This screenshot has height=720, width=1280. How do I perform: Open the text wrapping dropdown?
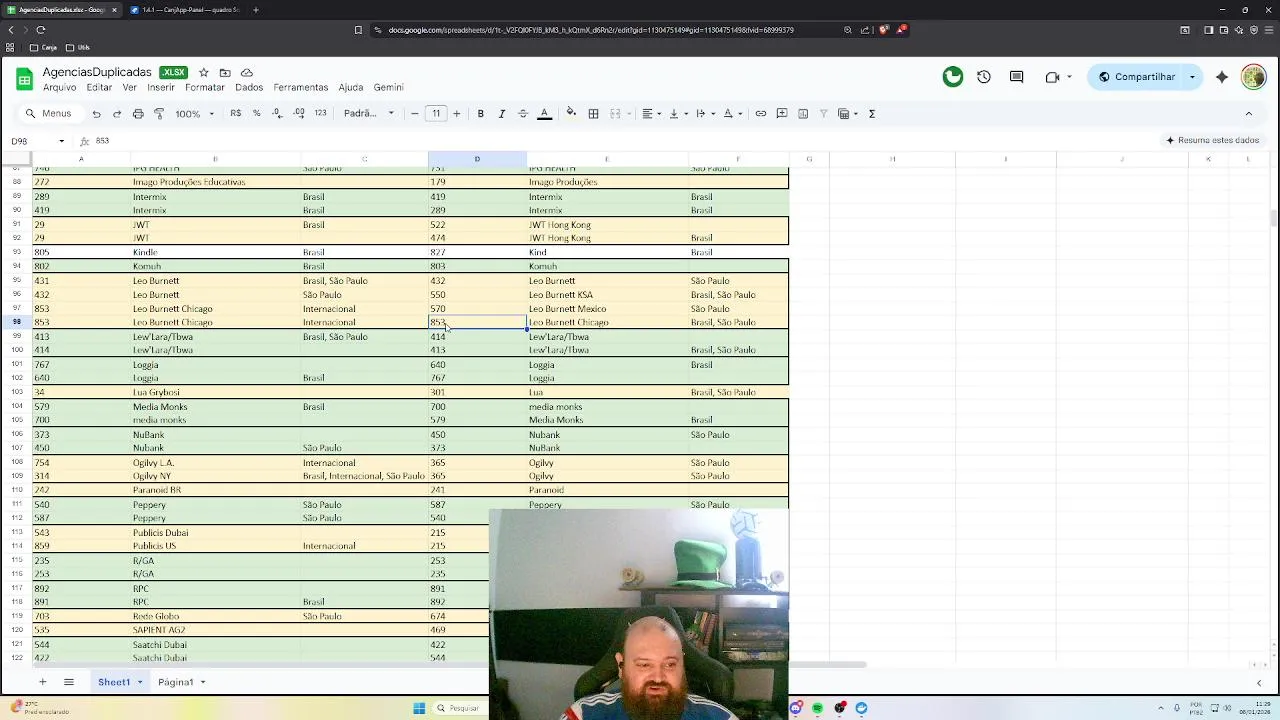[705, 114]
